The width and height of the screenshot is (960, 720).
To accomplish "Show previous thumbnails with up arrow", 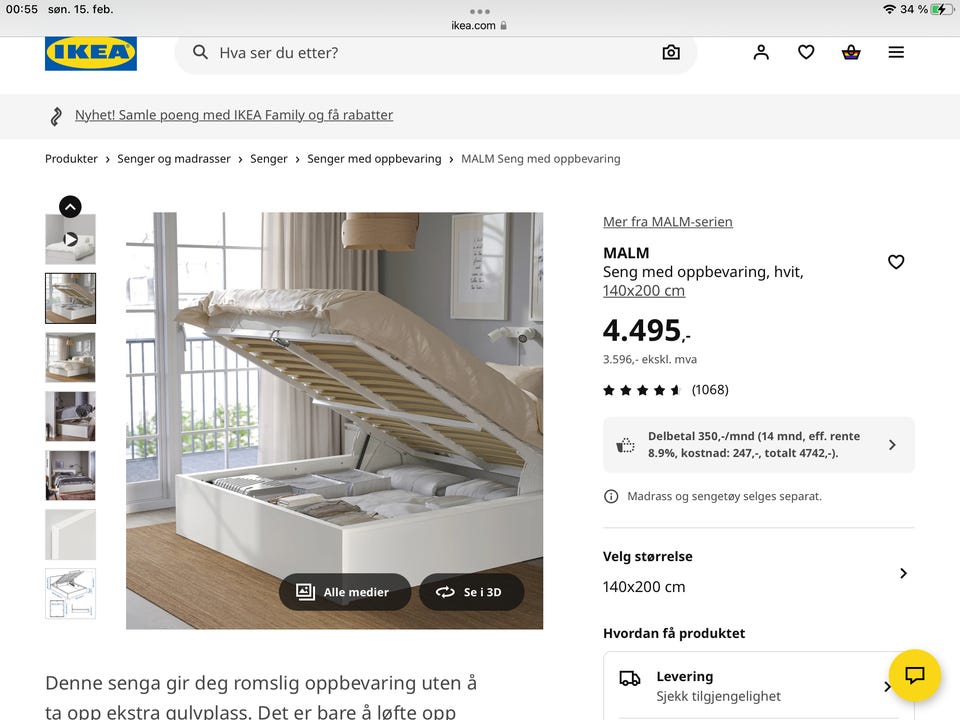I will click(x=70, y=207).
